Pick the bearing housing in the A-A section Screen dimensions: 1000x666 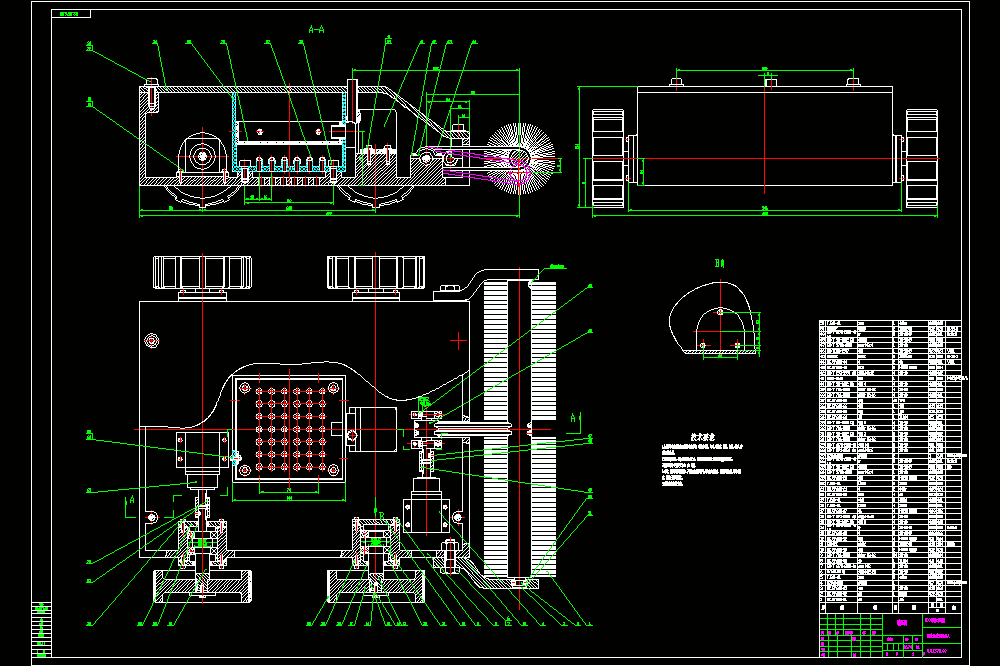click(203, 156)
